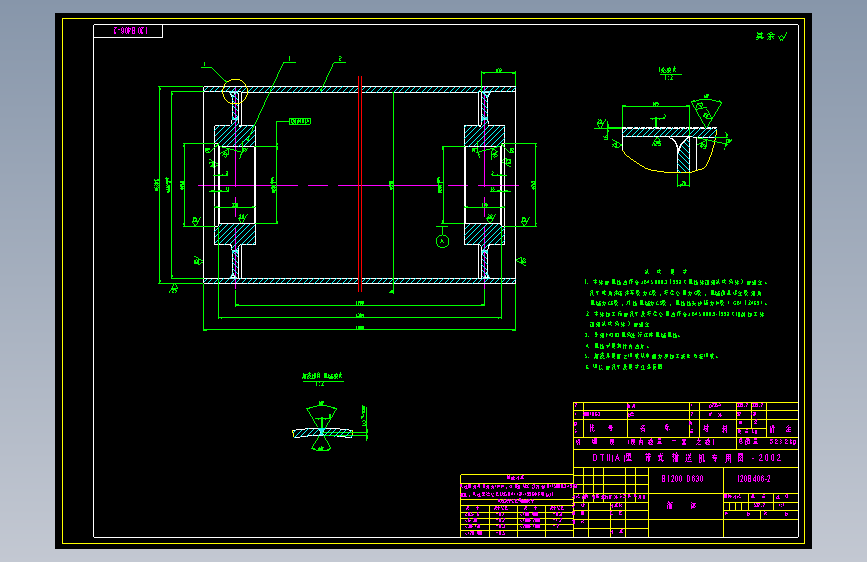Image resolution: width=867 pixels, height=562 pixels.
Task: Click the mirrored drawing number box at top-left
Action: (x=128, y=31)
